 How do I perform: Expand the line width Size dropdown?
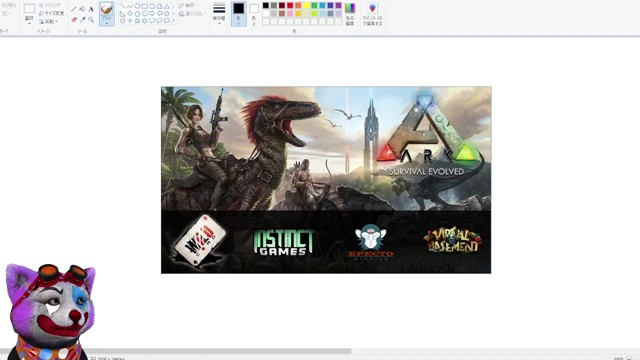tap(219, 14)
